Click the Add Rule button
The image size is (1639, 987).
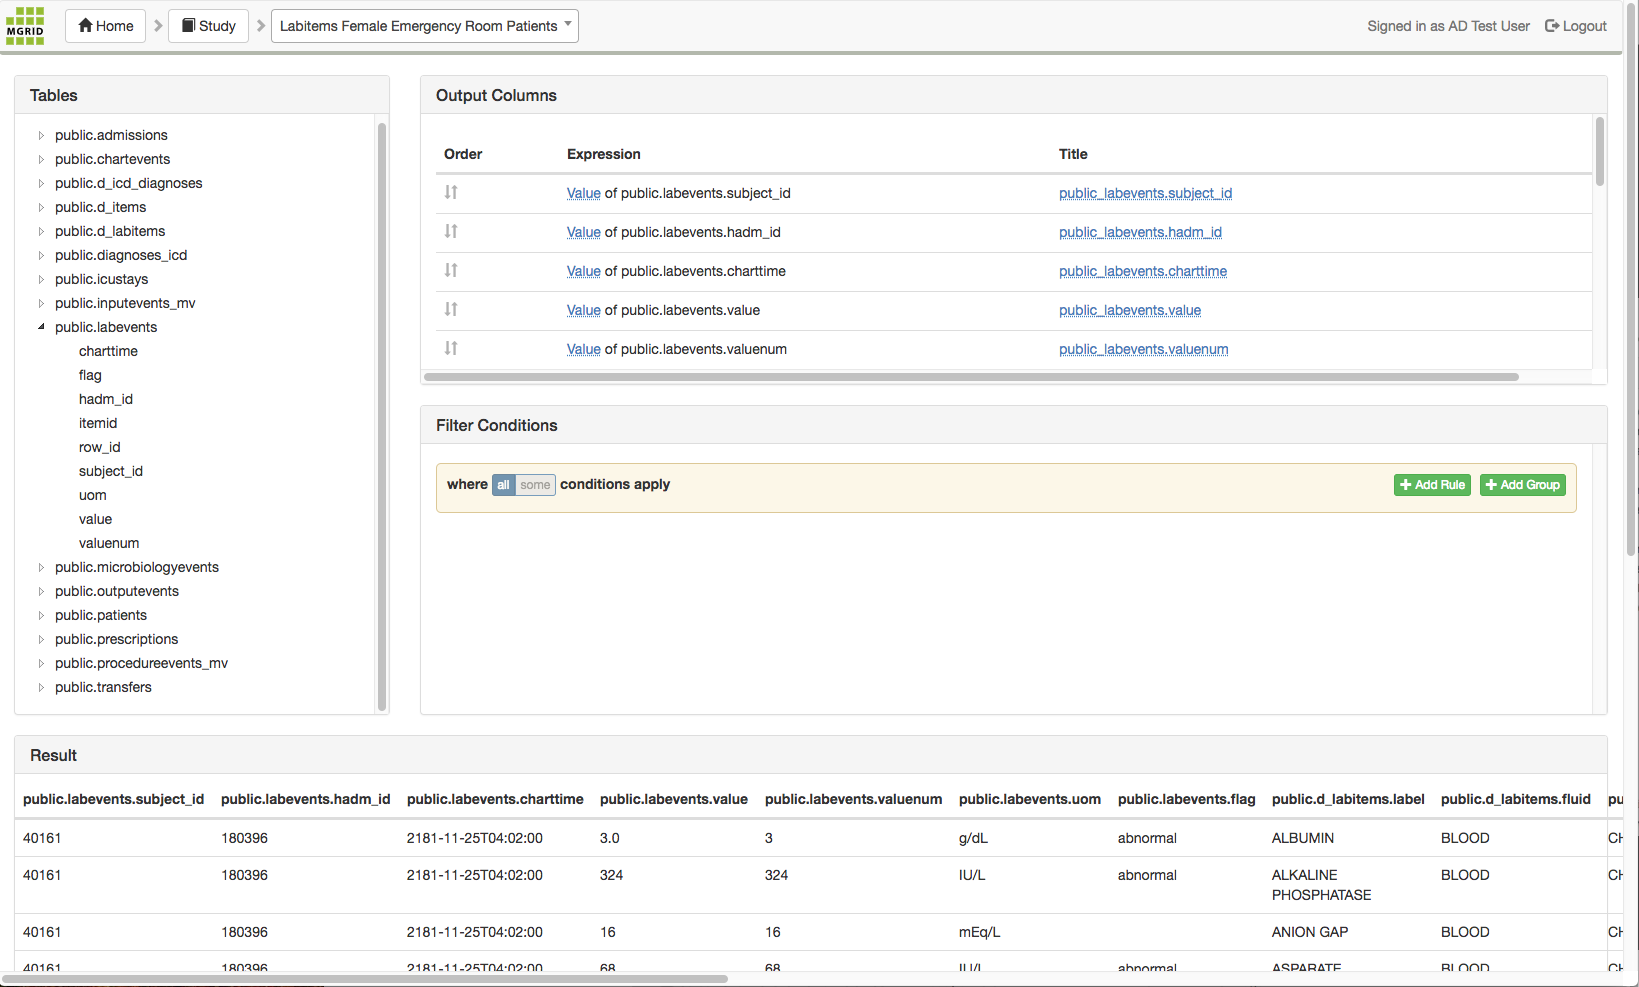(1432, 485)
